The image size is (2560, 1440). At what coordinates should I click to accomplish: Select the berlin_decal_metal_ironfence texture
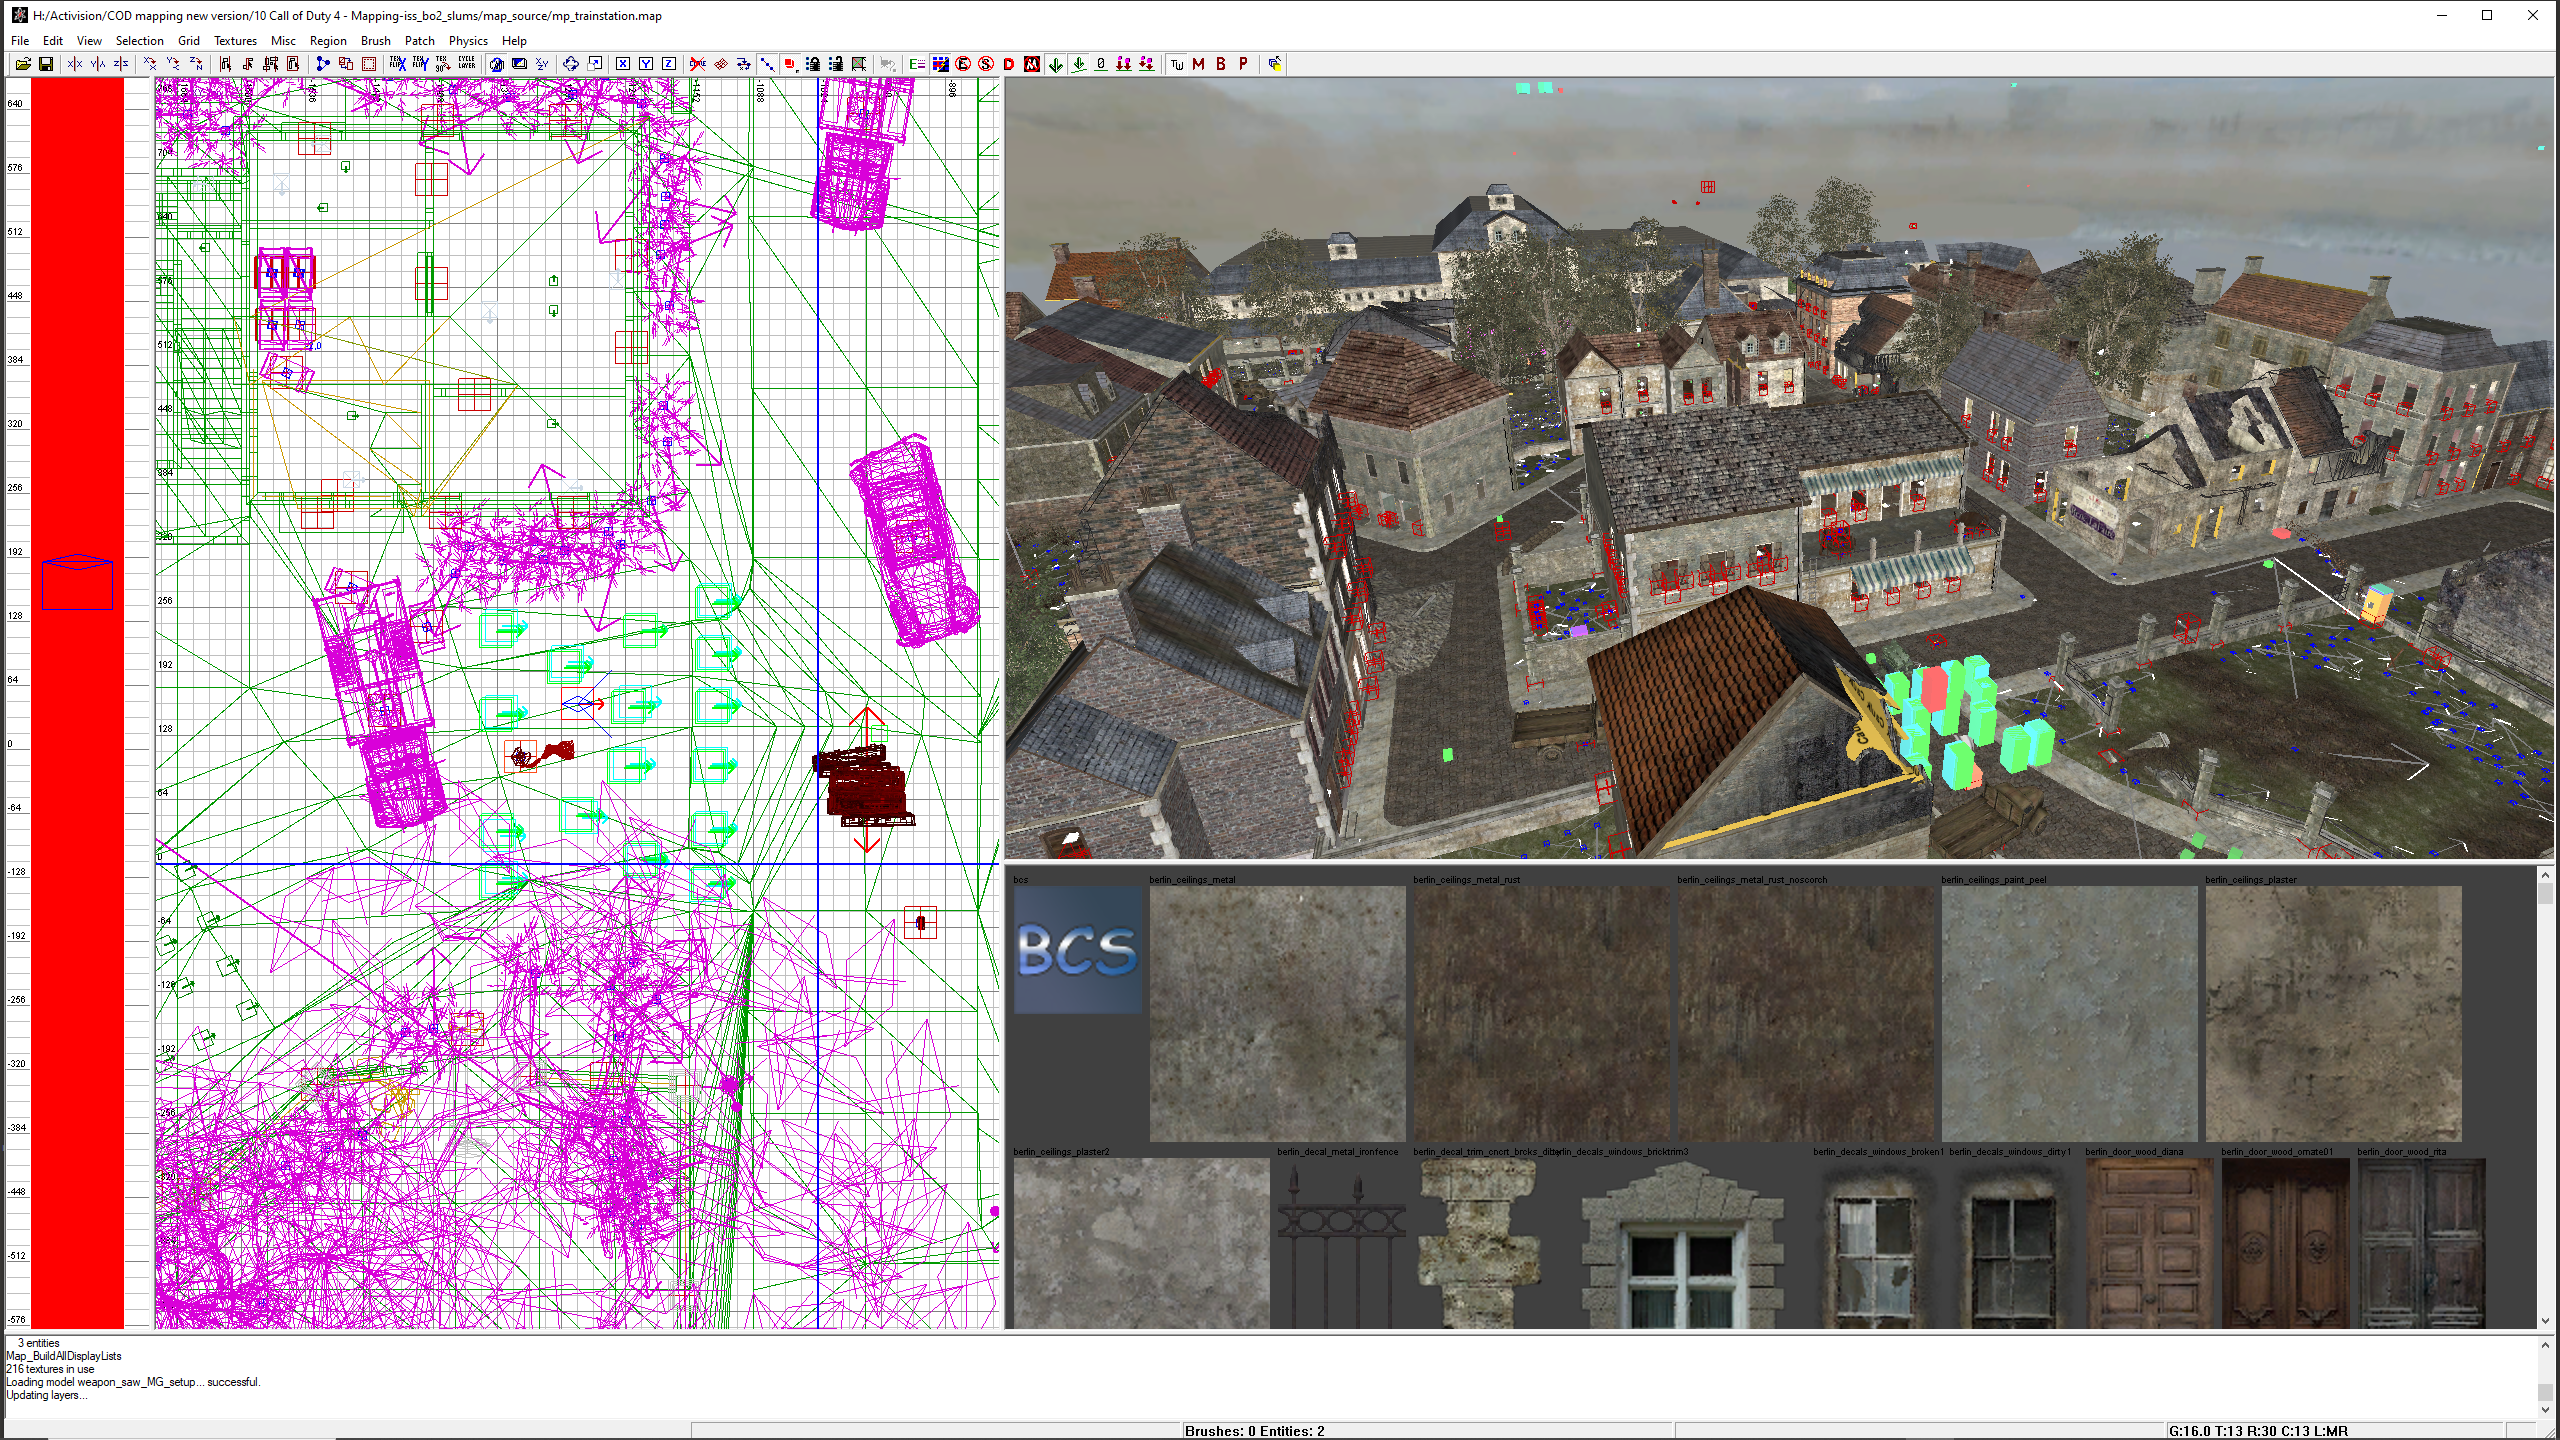pos(1341,1243)
